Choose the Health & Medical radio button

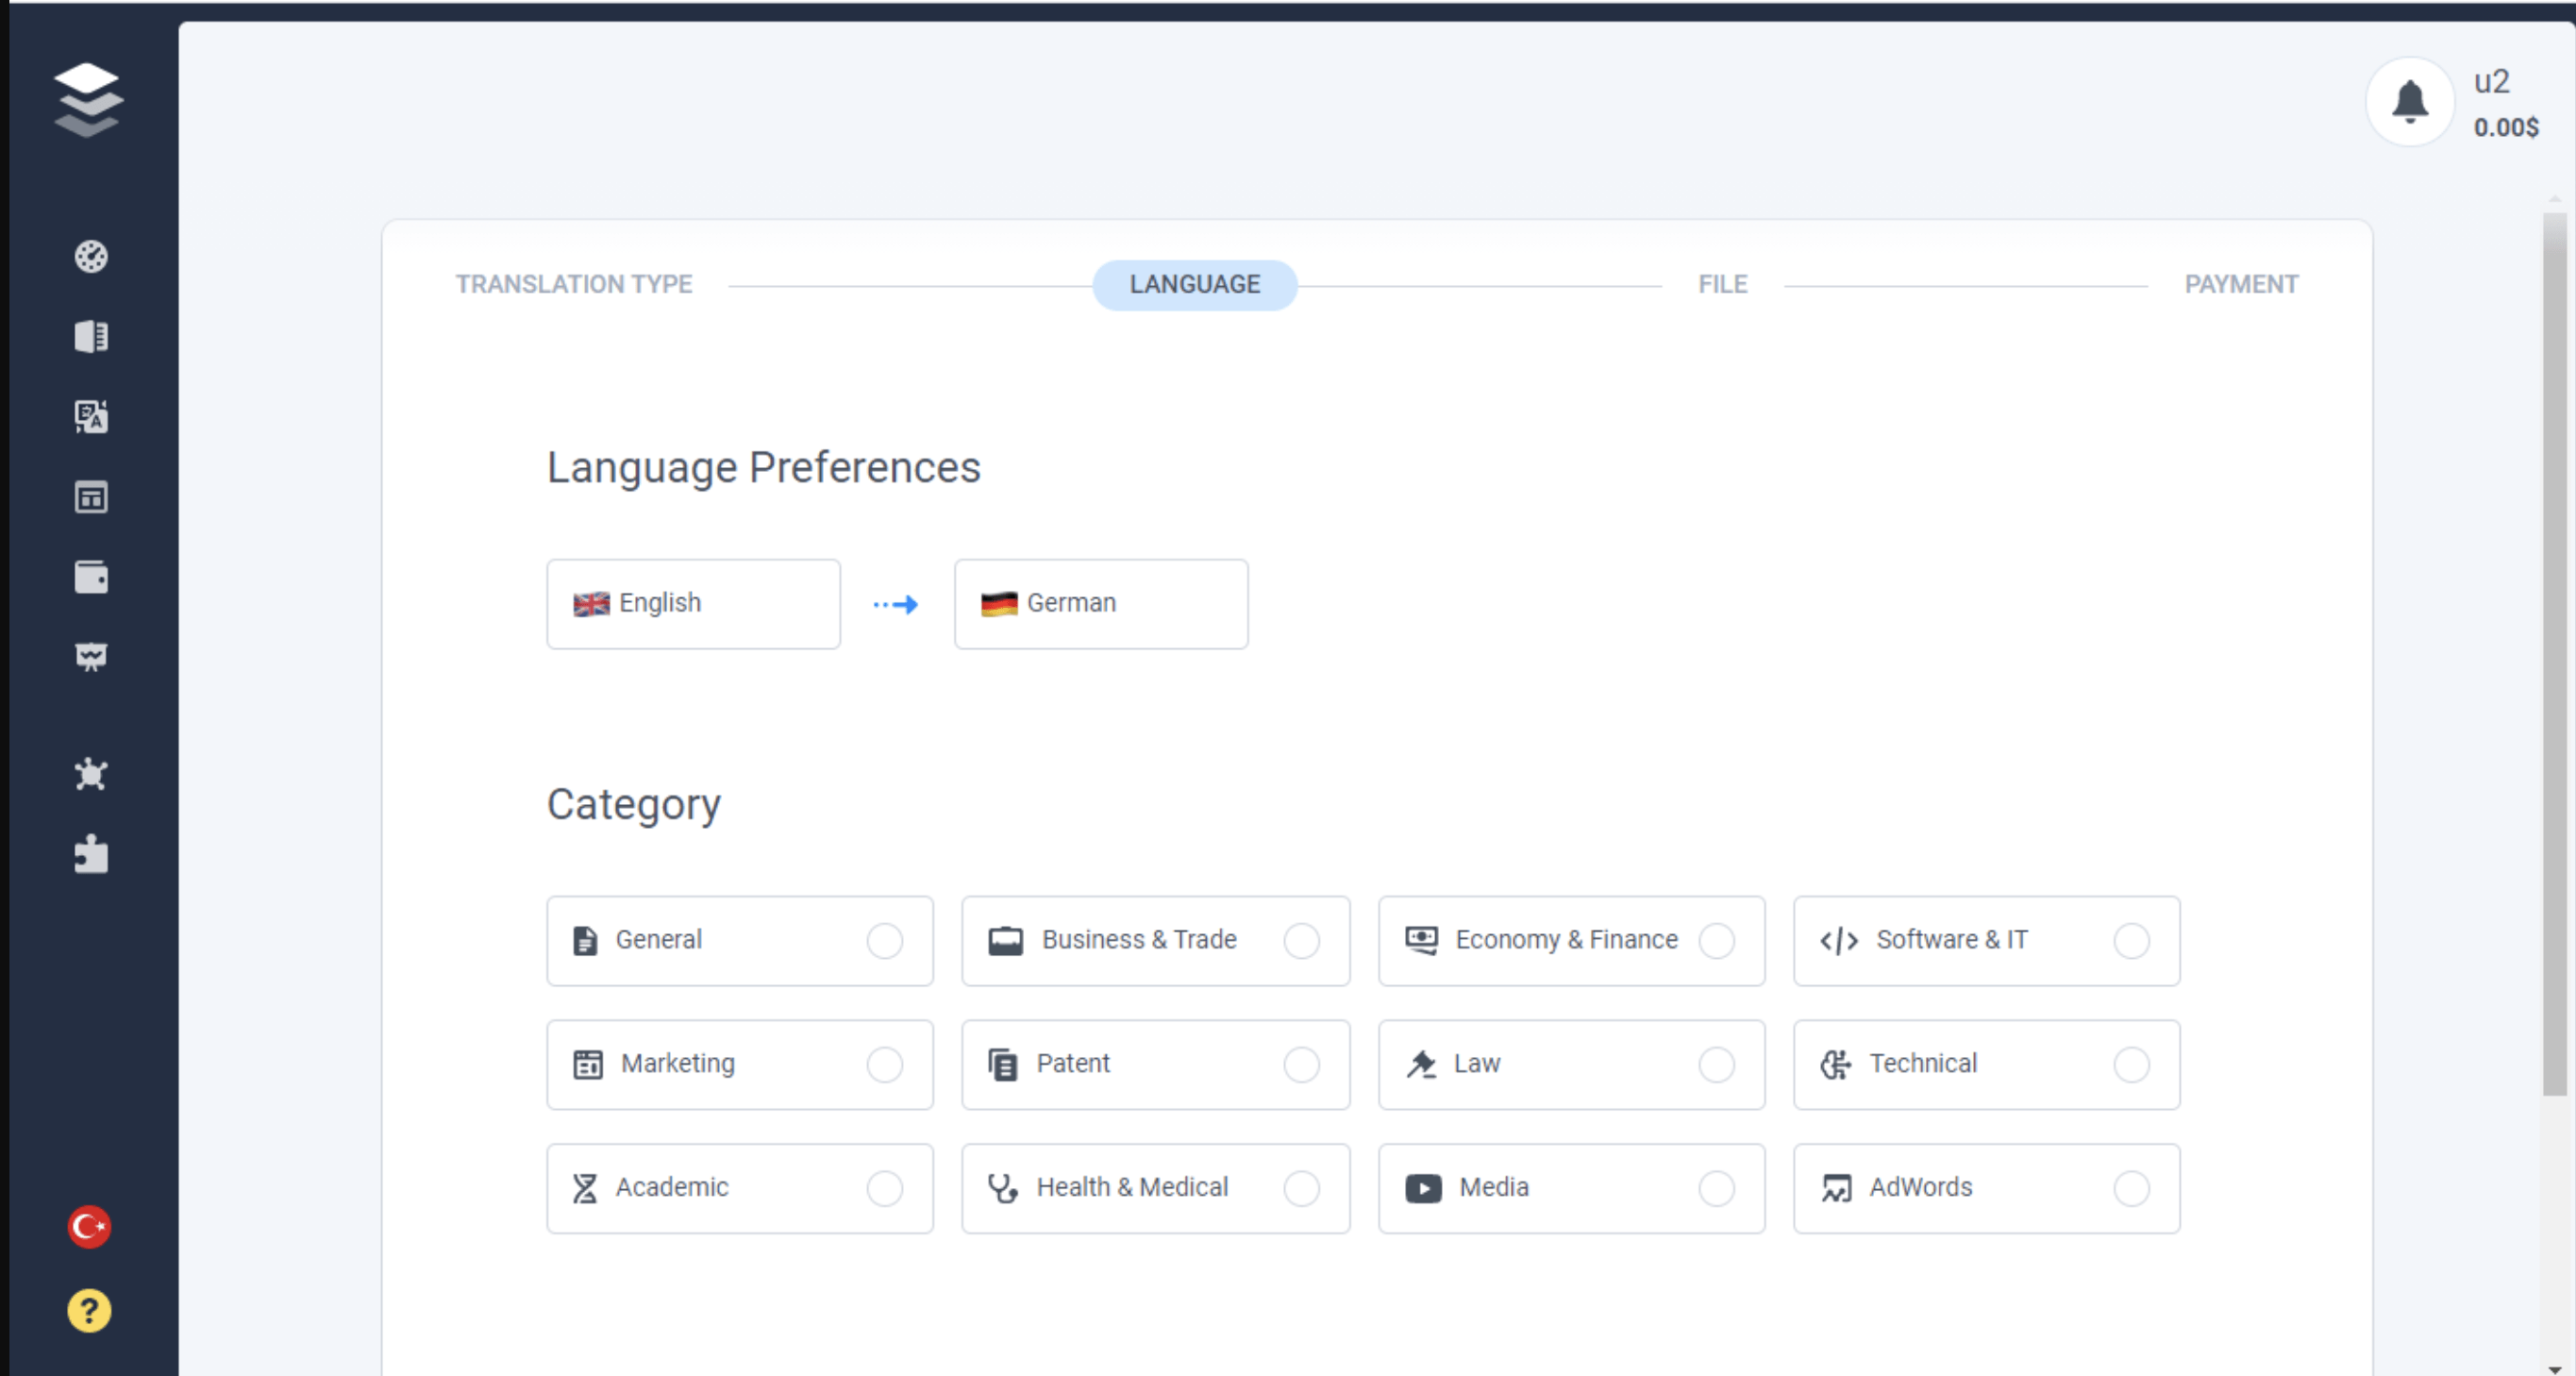point(1300,1188)
